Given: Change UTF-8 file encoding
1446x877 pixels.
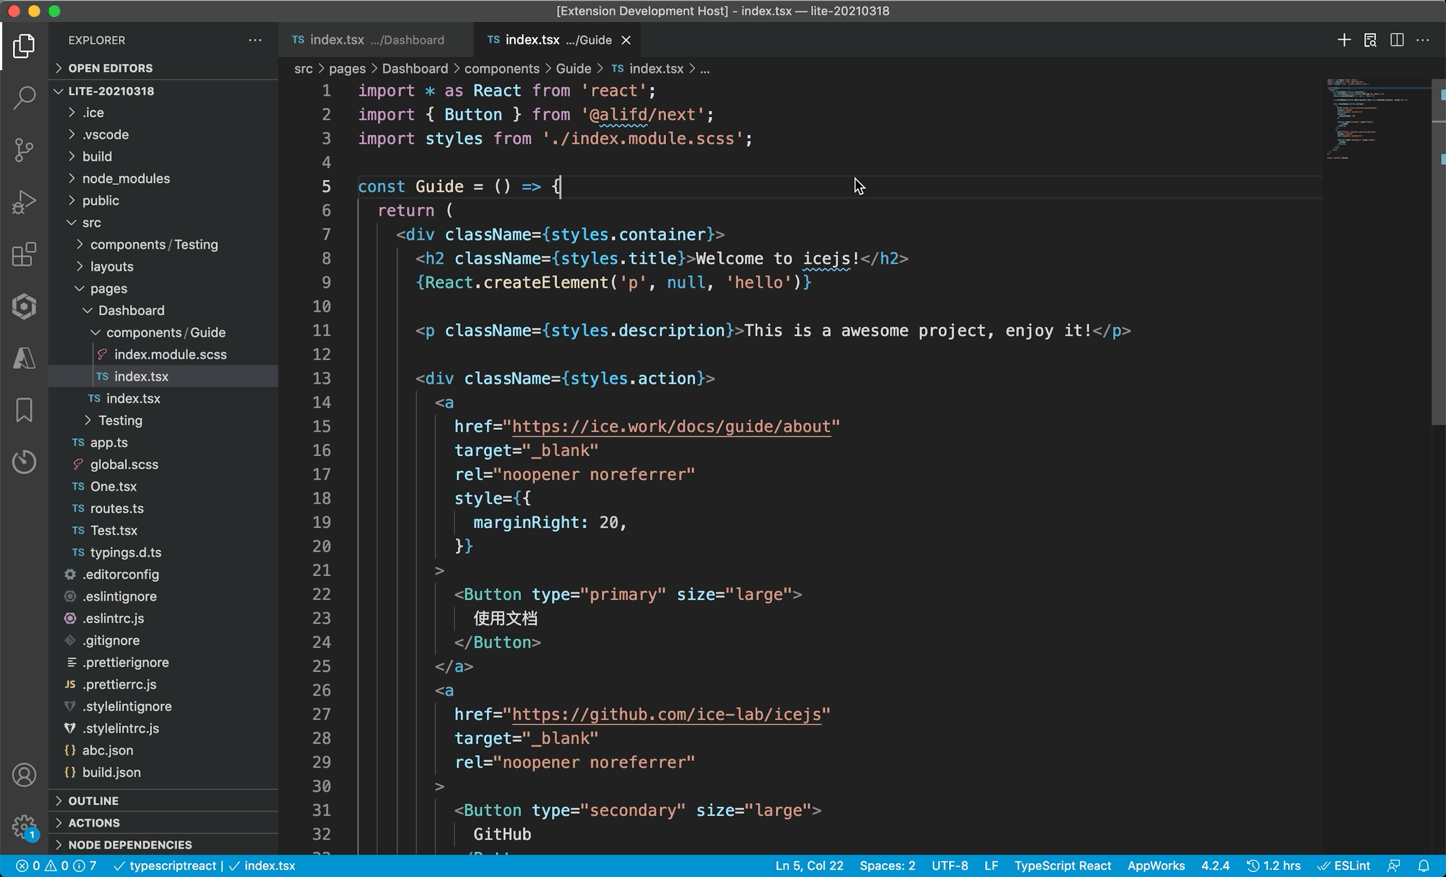Looking at the screenshot, I should [950, 866].
